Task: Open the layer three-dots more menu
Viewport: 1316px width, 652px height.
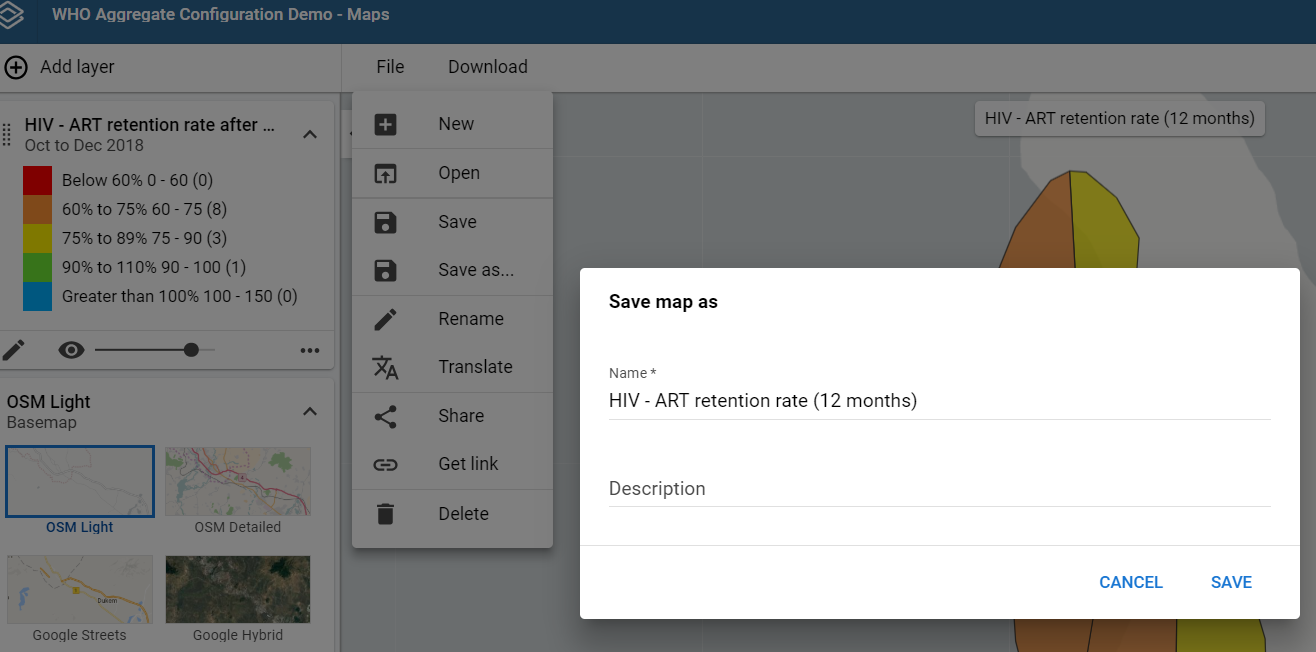Action: point(310,350)
